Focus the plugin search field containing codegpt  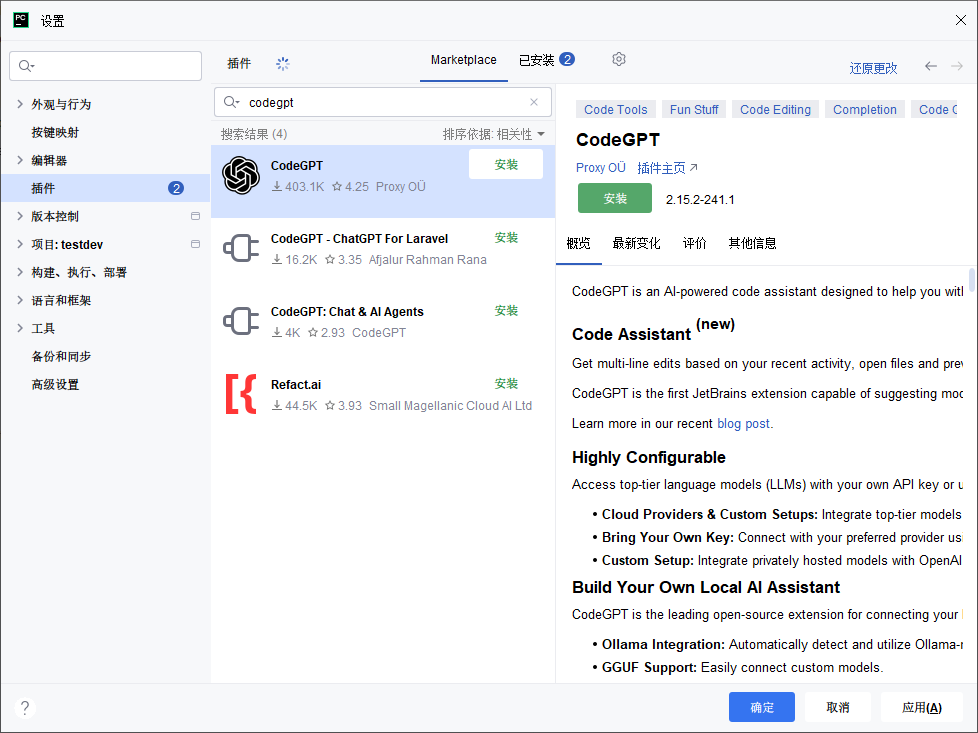tap(383, 102)
